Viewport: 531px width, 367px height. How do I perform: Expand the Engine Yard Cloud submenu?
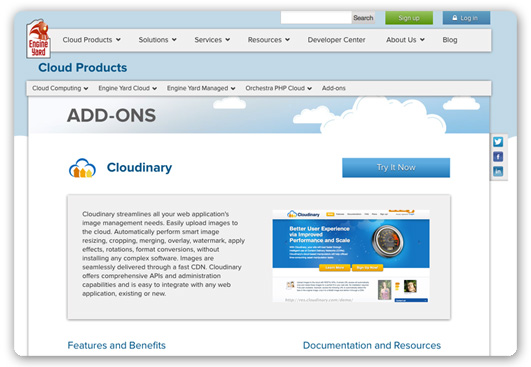click(x=128, y=88)
